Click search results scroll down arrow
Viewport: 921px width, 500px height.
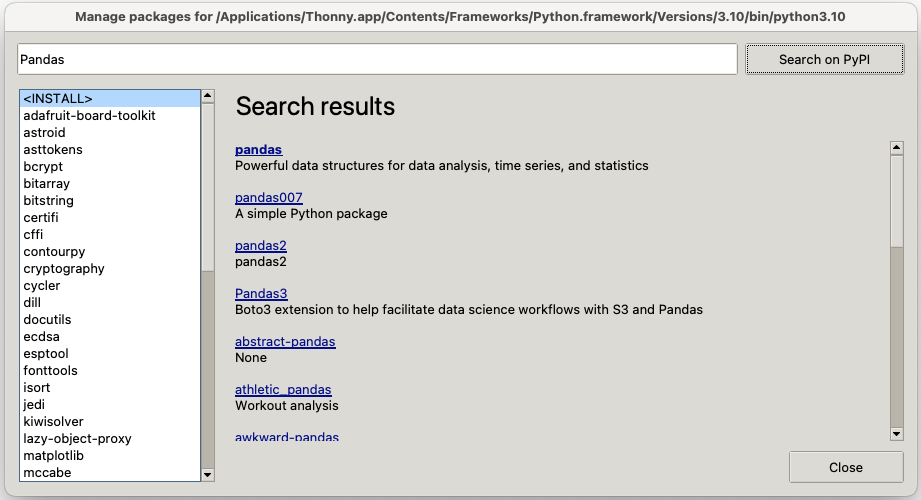(896, 434)
